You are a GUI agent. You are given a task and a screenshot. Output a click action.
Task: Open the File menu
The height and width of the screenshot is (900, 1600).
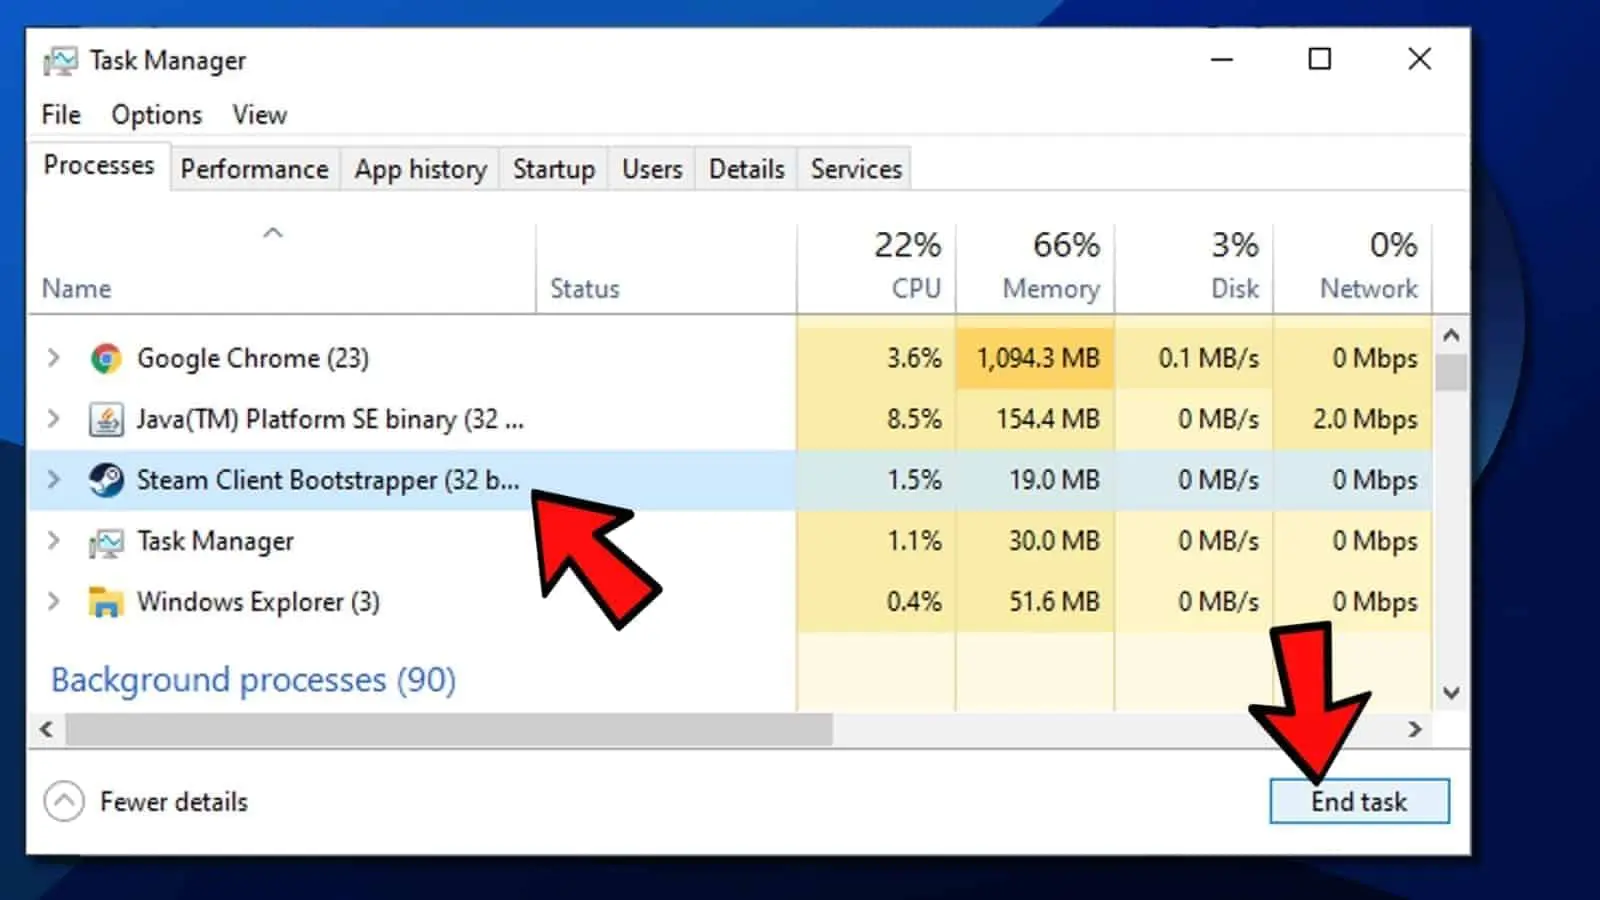pyautogui.click(x=61, y=115)
